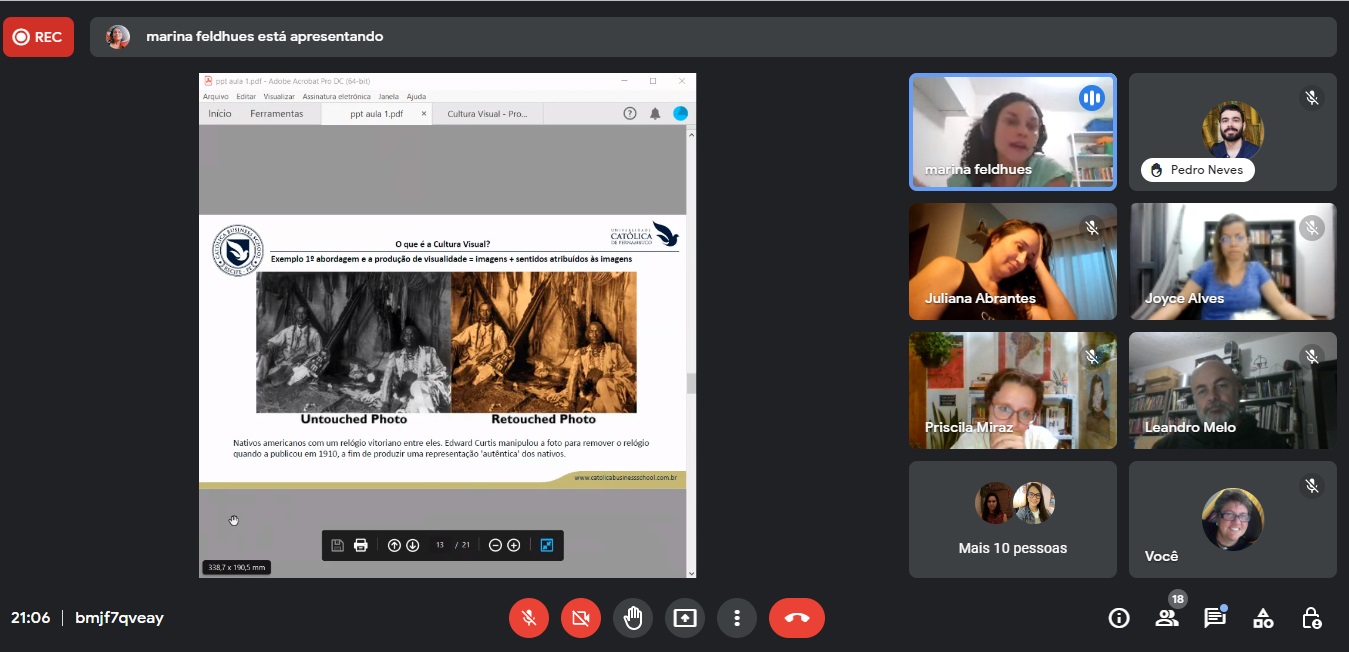Click the presenter avatar in the top banner
Image resolution: width=1349 pixels, height=652 pixels.
118,37
